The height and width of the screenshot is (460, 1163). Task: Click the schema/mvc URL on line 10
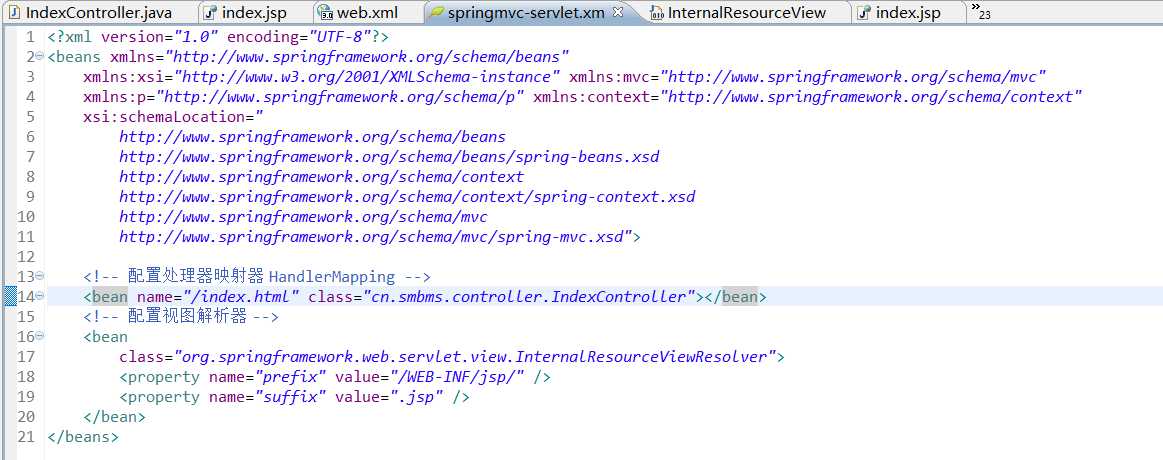tap(303, 217)
